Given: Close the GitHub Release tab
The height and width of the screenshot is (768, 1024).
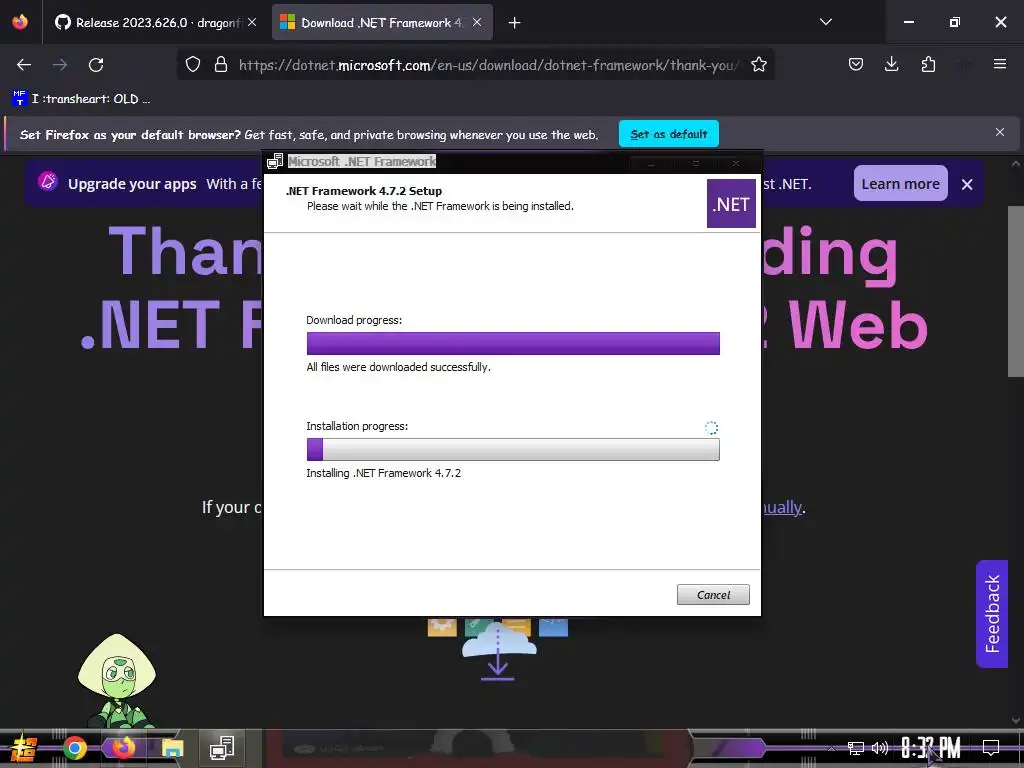Looking at the screenshot, I should click(x=252, y=22).
